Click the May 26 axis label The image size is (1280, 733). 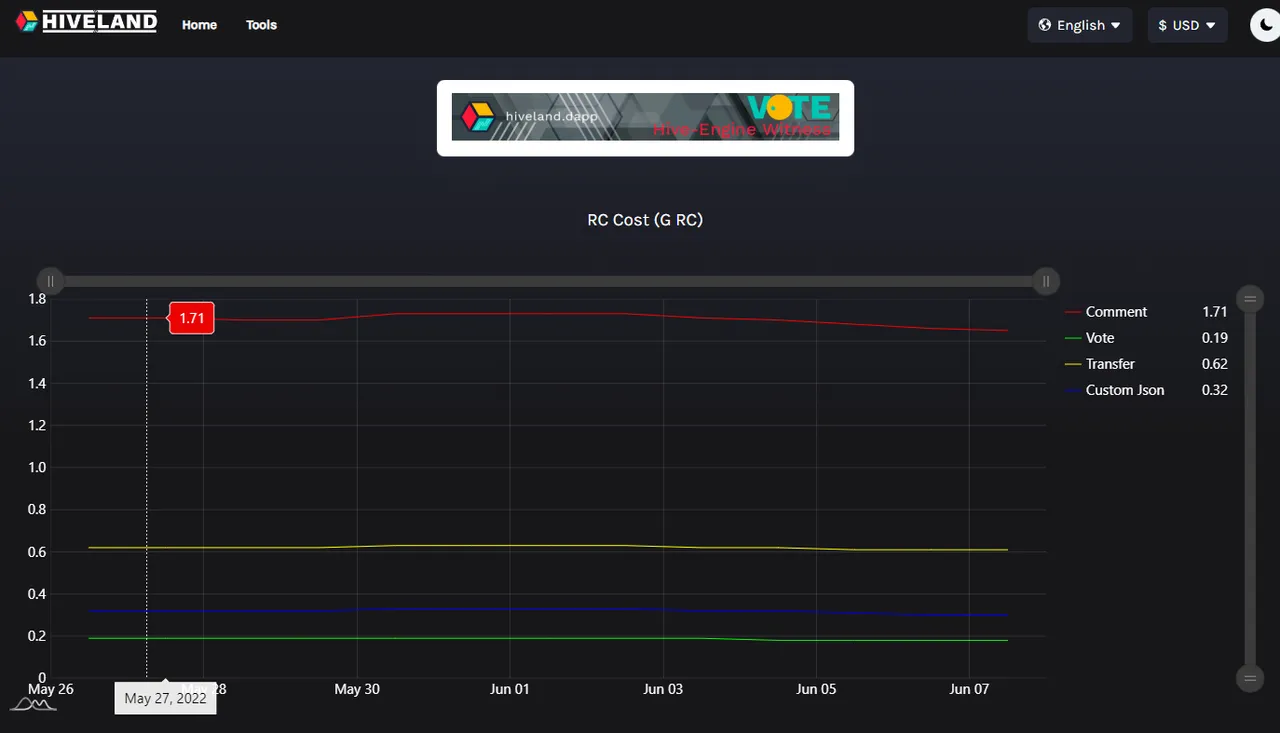51,689
